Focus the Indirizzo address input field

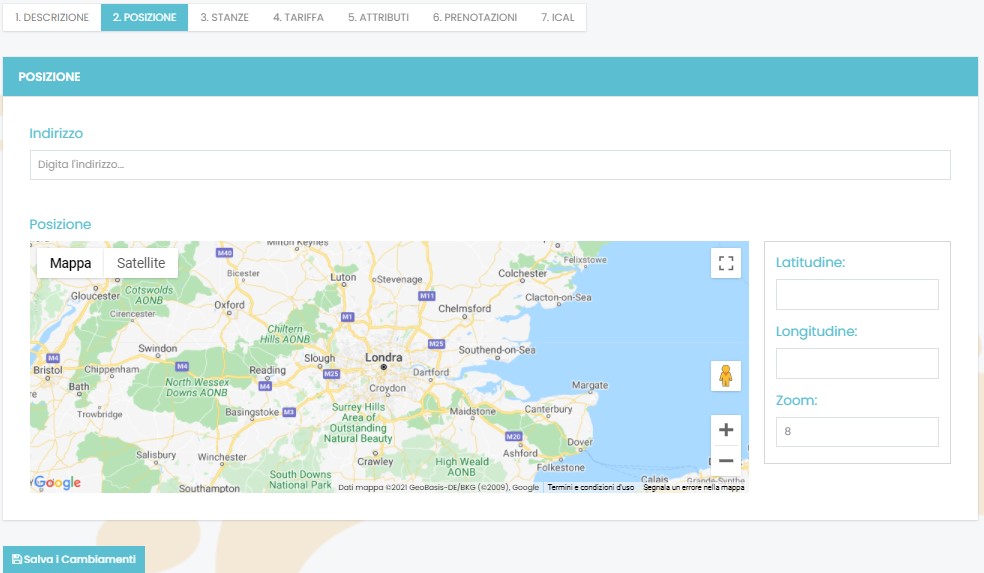pyautogui.click(x=490, y=165)
